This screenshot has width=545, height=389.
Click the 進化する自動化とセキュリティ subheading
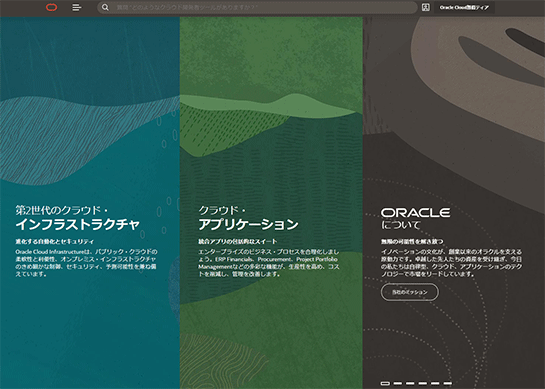coord(55,241)
